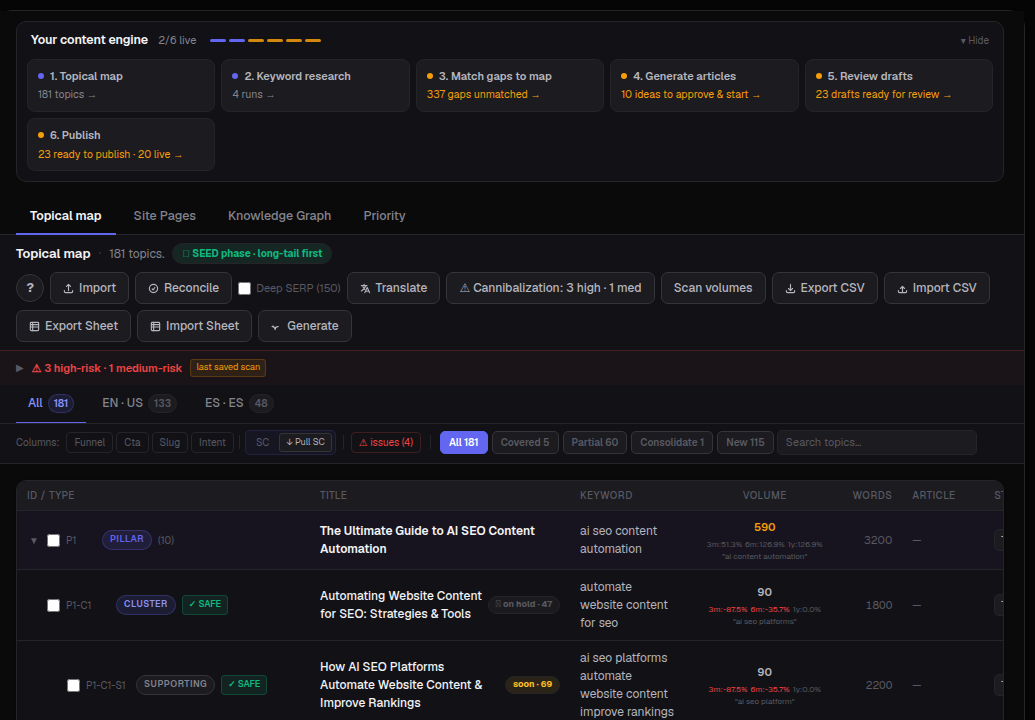Filter topics by Partial 60
Viewport: 1035px width, 720px height.
click(x=595, y=442)
